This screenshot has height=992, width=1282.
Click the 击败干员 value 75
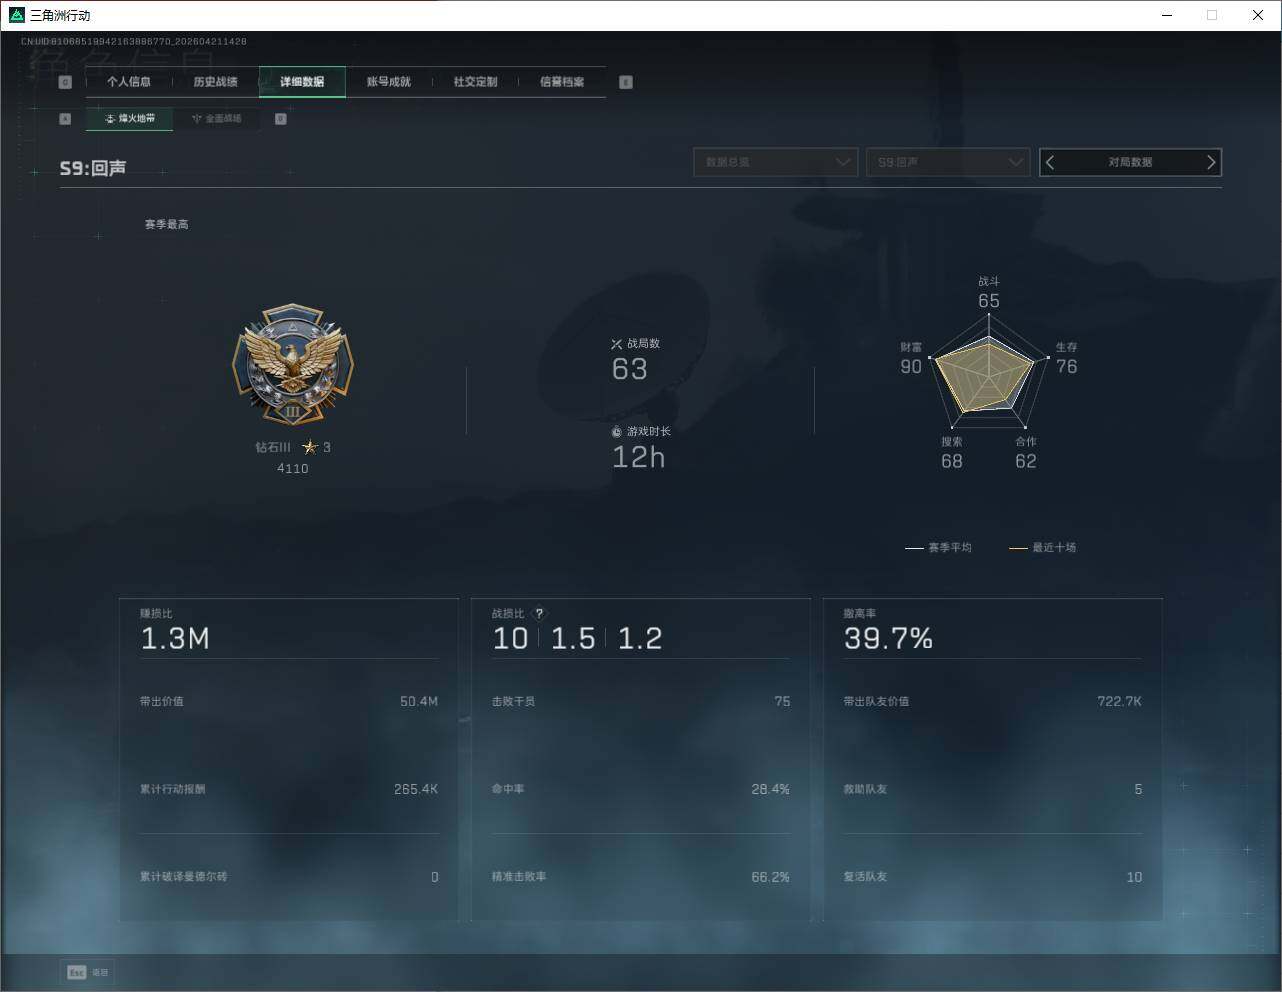pyautogui.click(x=782, y=702)
